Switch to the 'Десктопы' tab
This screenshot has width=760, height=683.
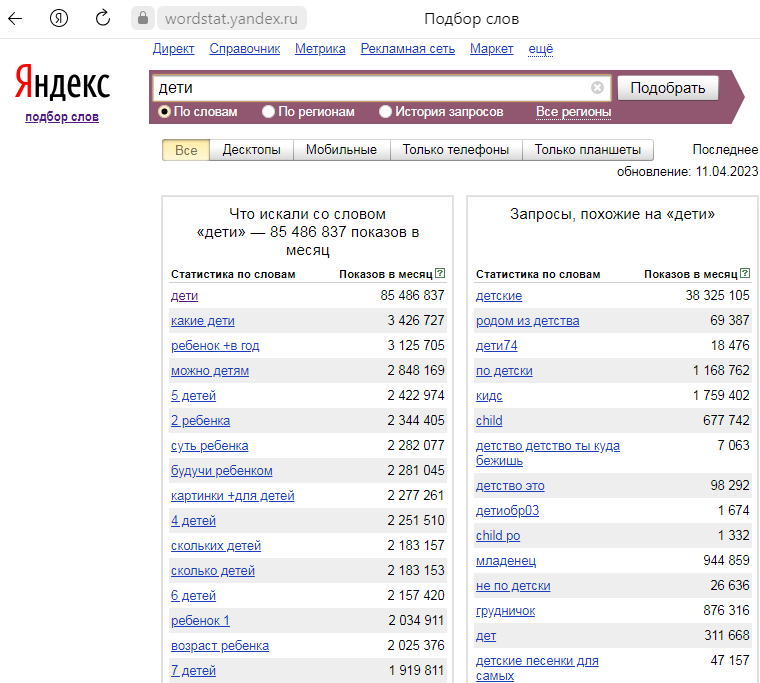[x=252, y=150]
